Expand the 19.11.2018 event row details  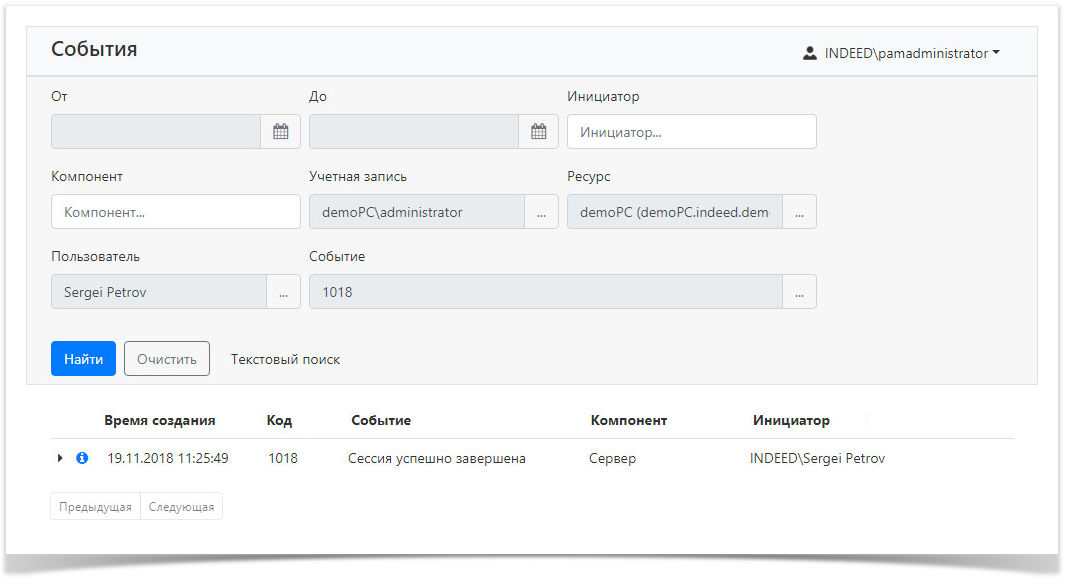click(60, 458)
